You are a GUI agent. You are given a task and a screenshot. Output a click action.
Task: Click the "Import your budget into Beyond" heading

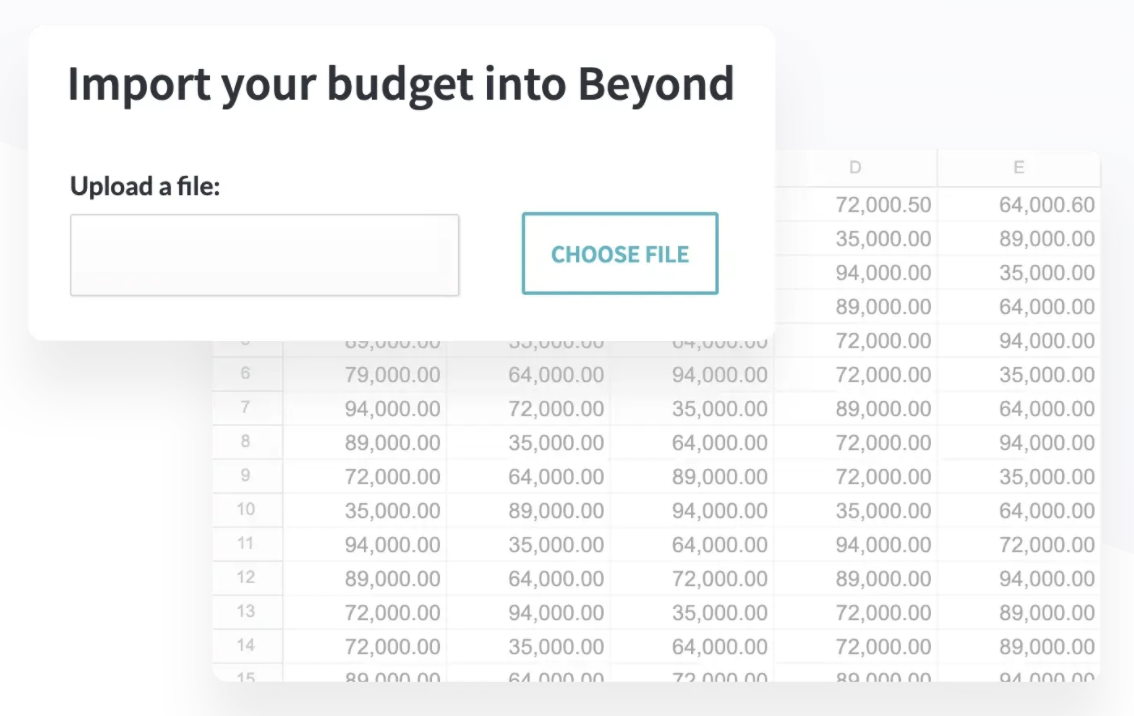coord(401,85)
